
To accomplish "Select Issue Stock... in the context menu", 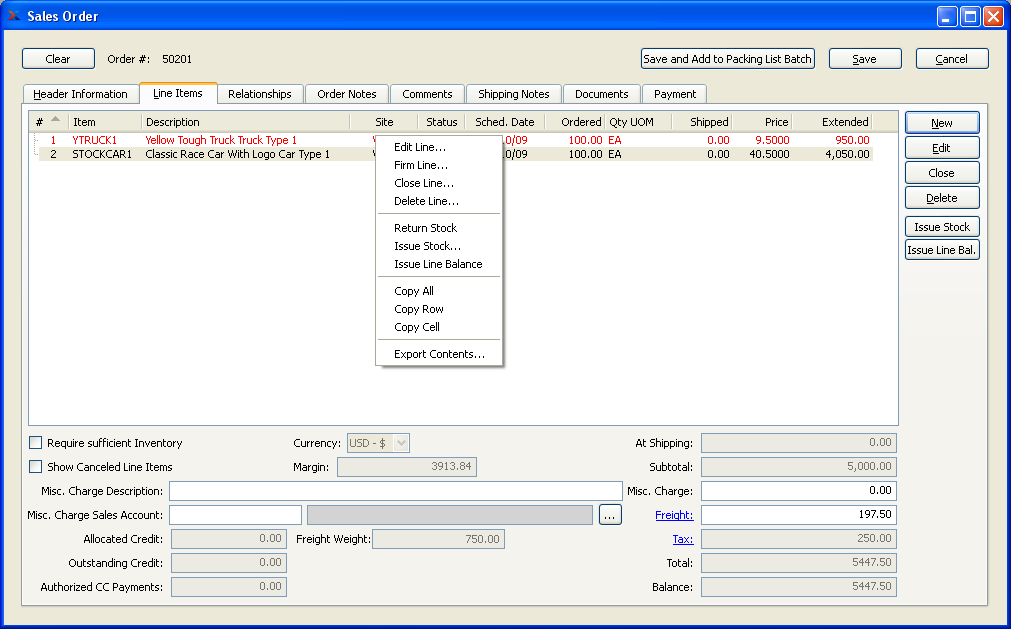I will pos(427,246).
